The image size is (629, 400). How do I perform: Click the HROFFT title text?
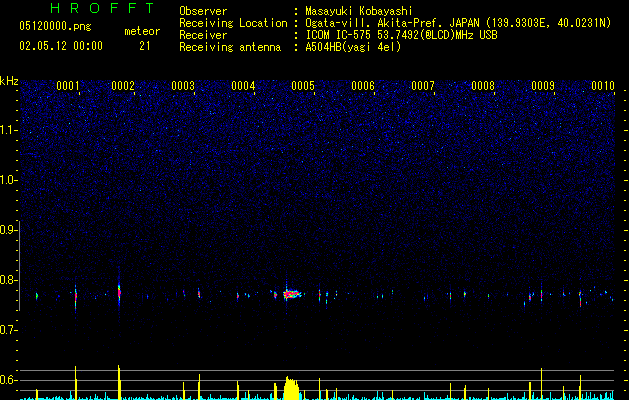click(x=102, y=8)
